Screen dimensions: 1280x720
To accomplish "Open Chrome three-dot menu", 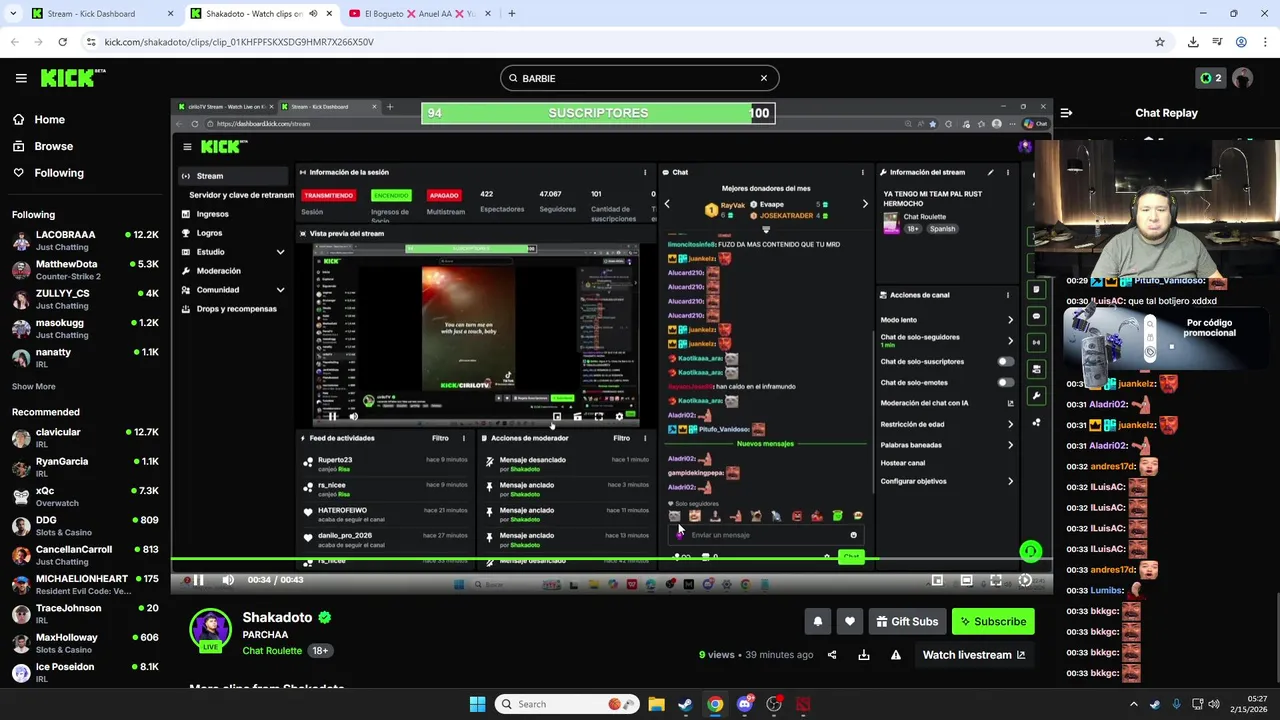I will tap(1265, 42).
